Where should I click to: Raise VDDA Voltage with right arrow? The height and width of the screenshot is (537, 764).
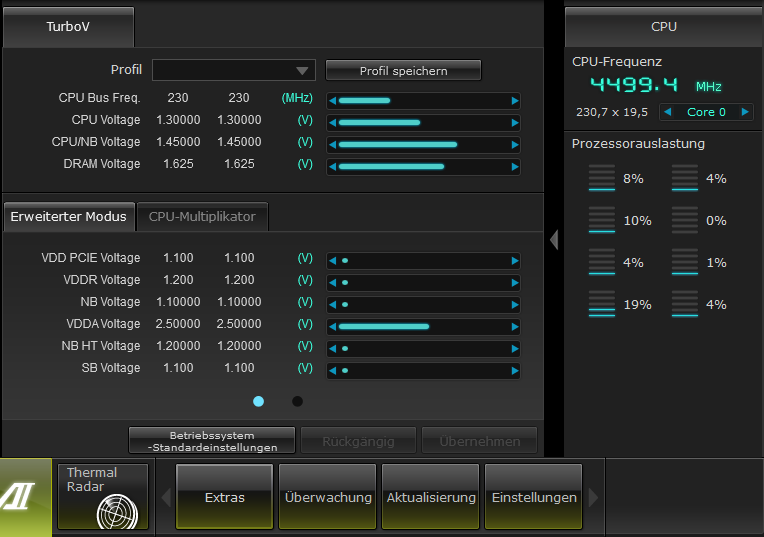[515, 326]
